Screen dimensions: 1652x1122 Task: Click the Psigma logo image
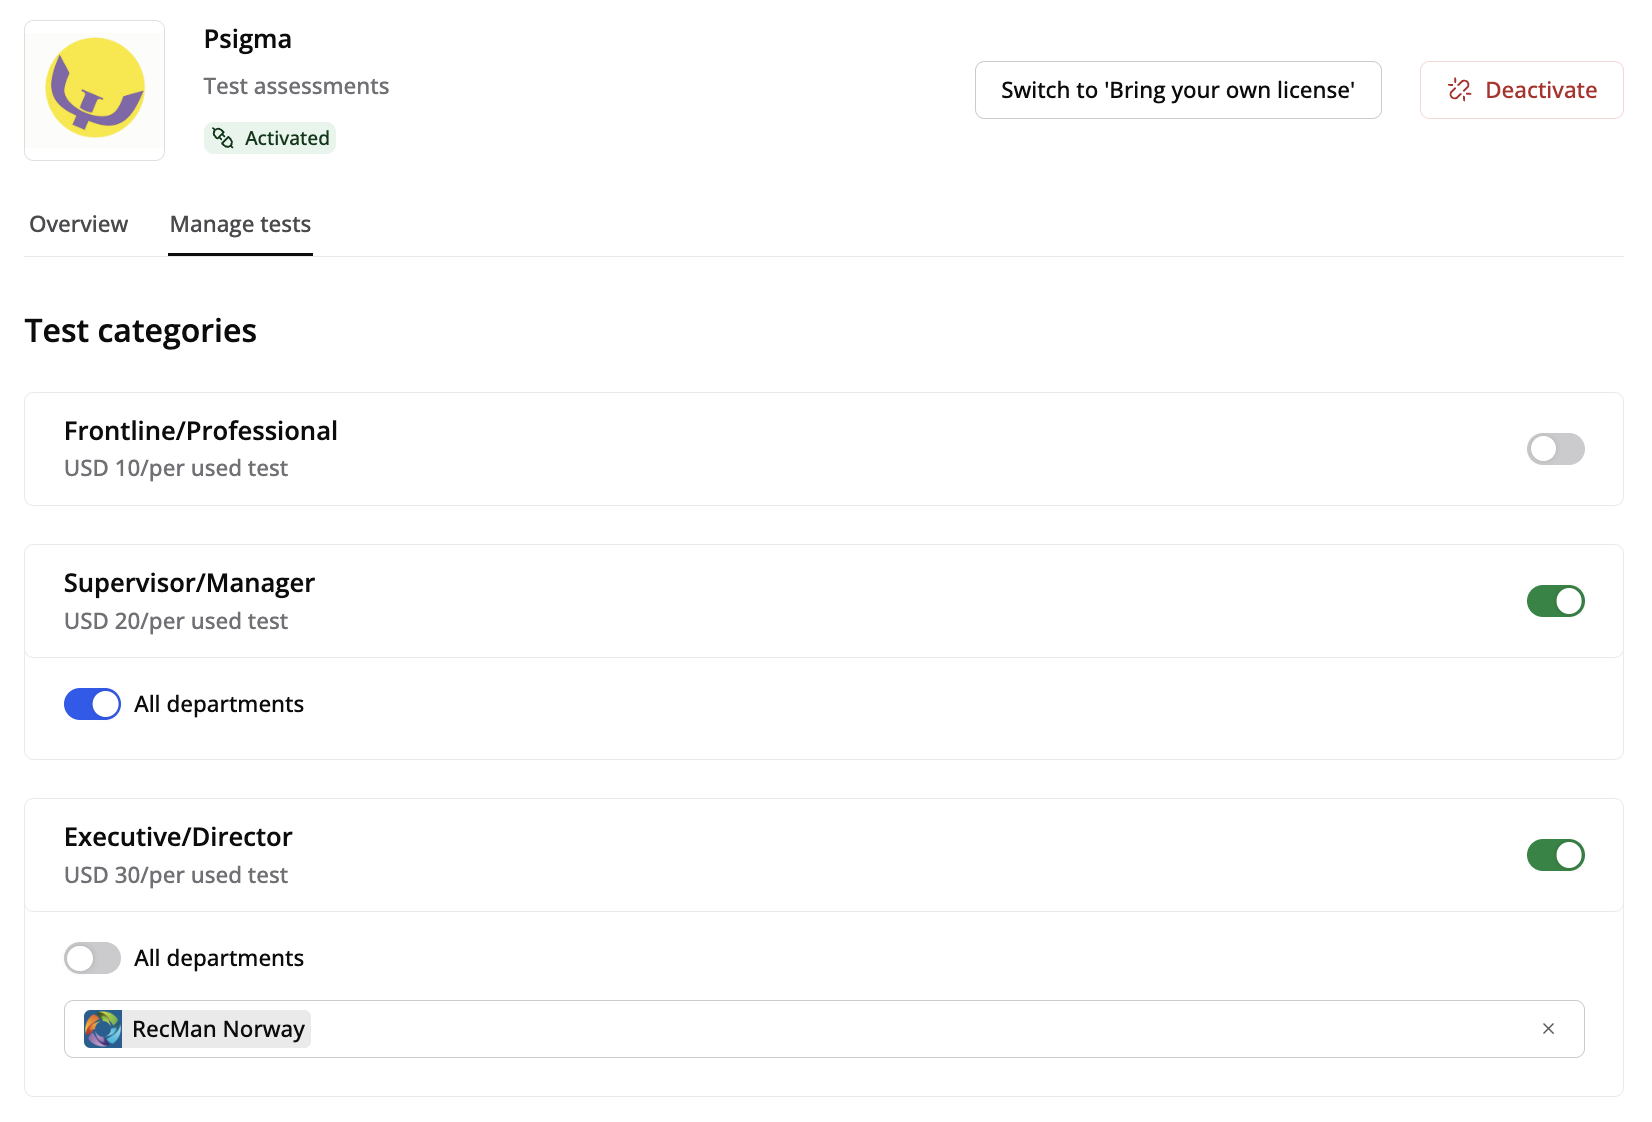95,90
